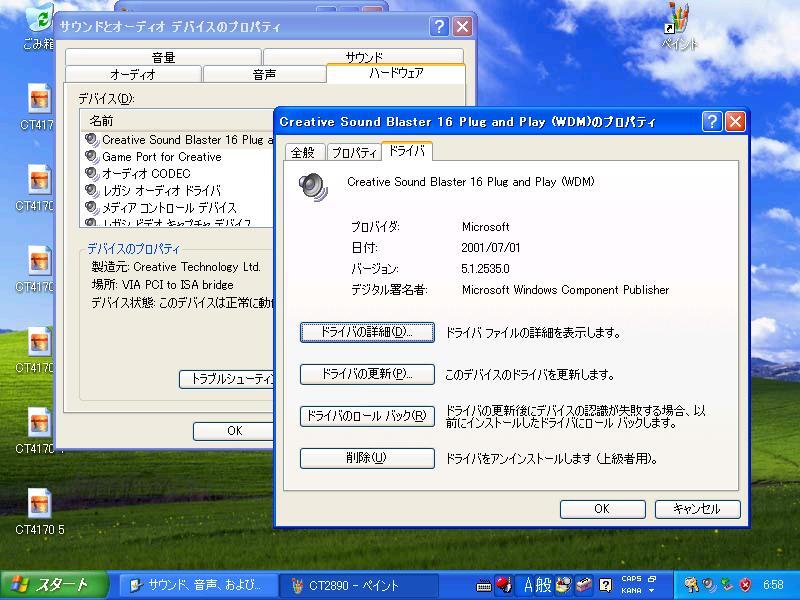Click the 場所: VIA PCI to ISA bridge text
This screenshot has width=800, height=600.
[x=162, y=285]
